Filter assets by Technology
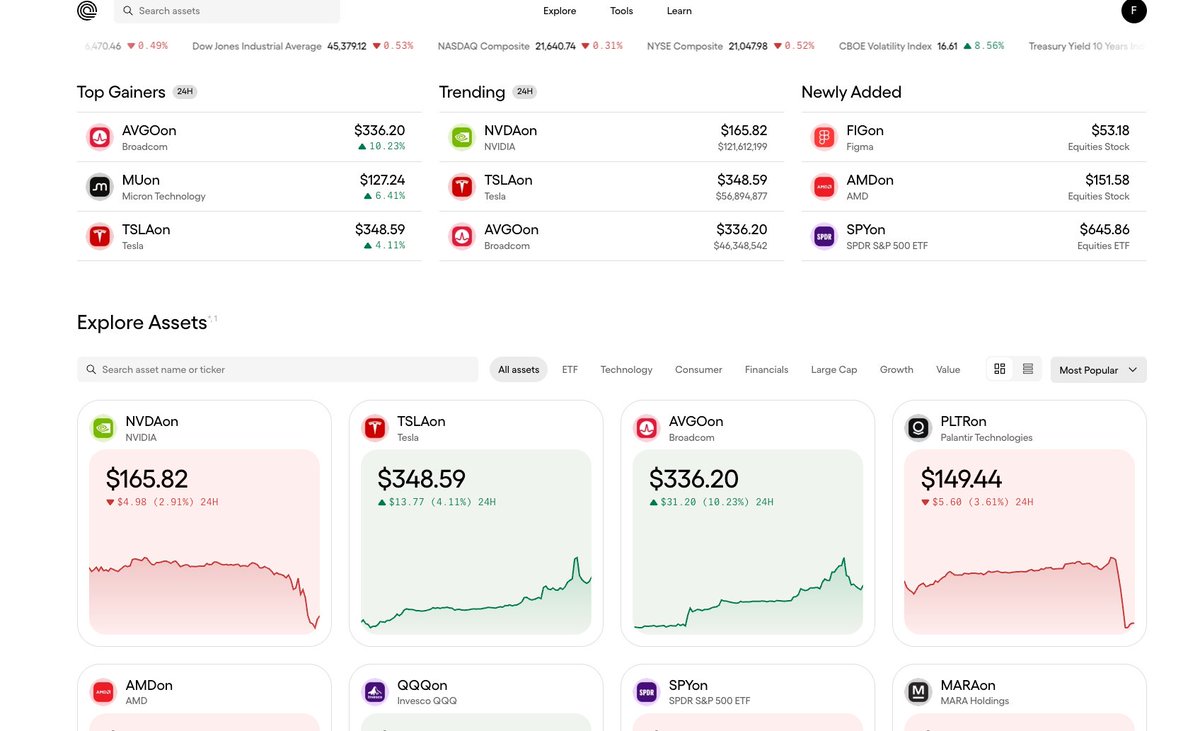The image size is (1200, 731). [x=626, y=370]
